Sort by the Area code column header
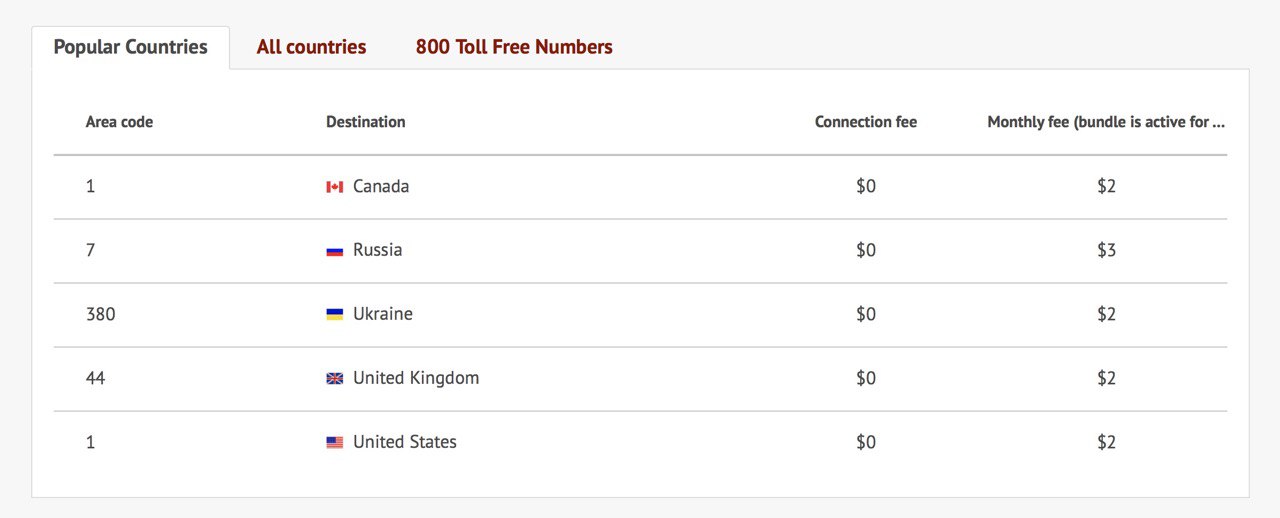1280x518 pixels. [119, 122]
